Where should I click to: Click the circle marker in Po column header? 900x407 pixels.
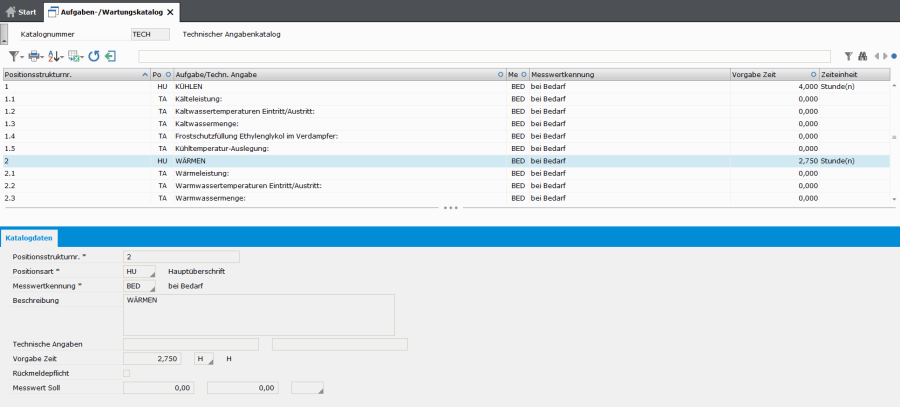(168, 75)
